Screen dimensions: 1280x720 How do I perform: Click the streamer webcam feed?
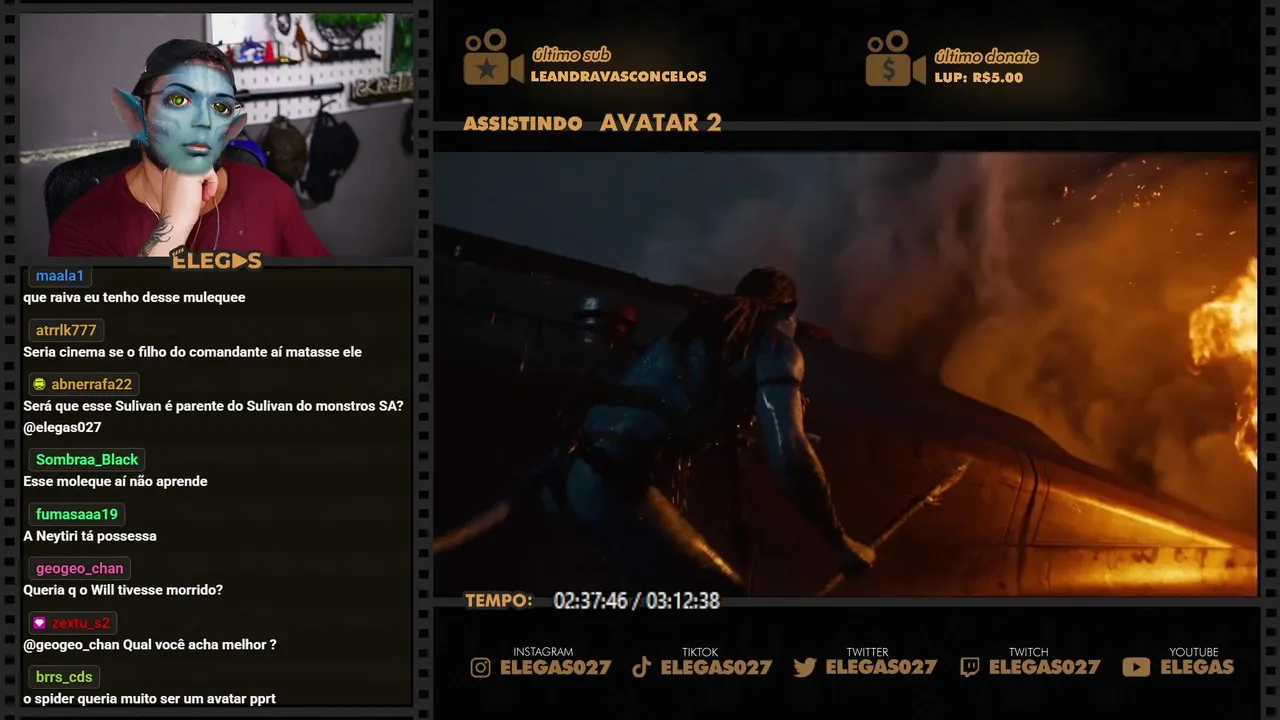(x=217, y=134)
